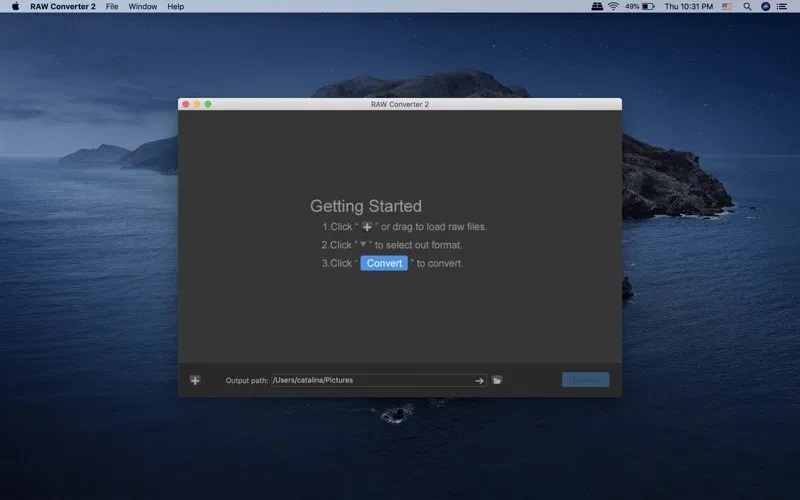This screenshot has height=500, width=800.
Task: Open the RAW Converter 2 application menu
Action: point(63,6)
